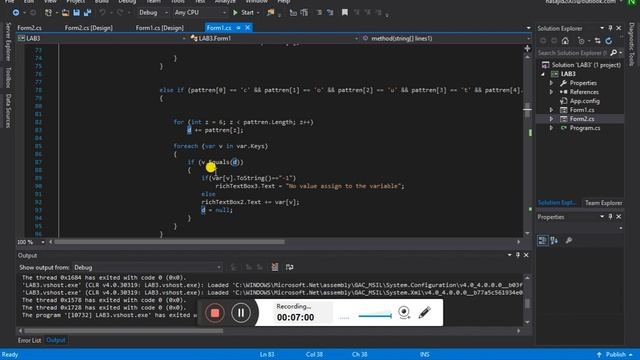
Task: Switch to the Form1.cs [Design] tab
Action: (x=160, y=28)
